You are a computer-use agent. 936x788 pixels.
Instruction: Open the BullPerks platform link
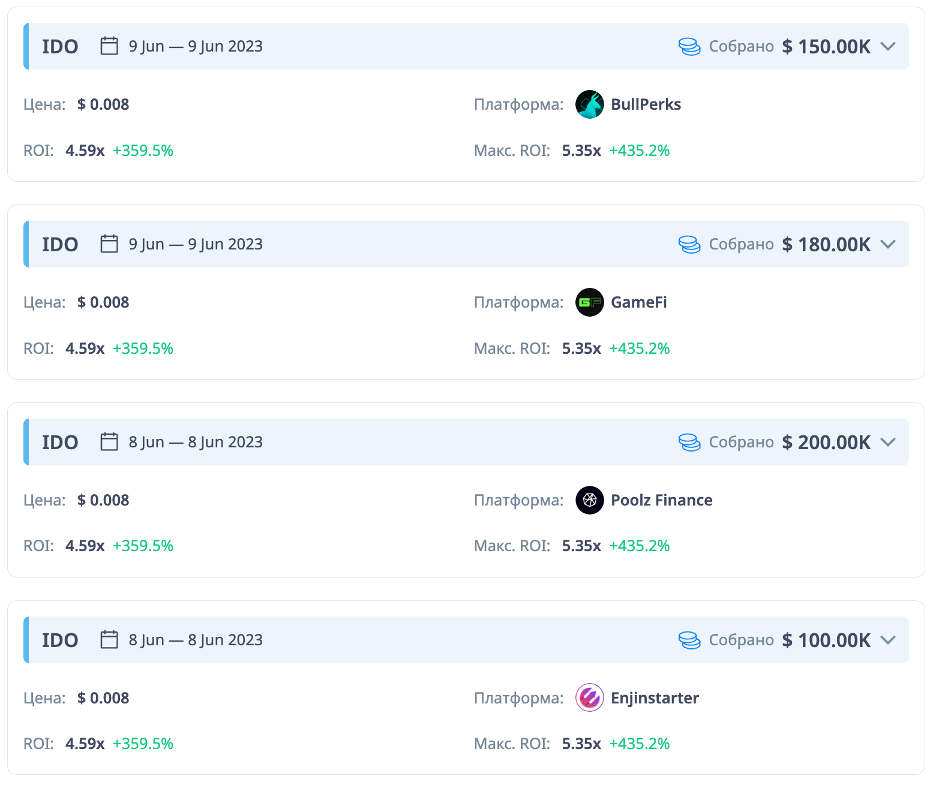click(x=646, y=104)
